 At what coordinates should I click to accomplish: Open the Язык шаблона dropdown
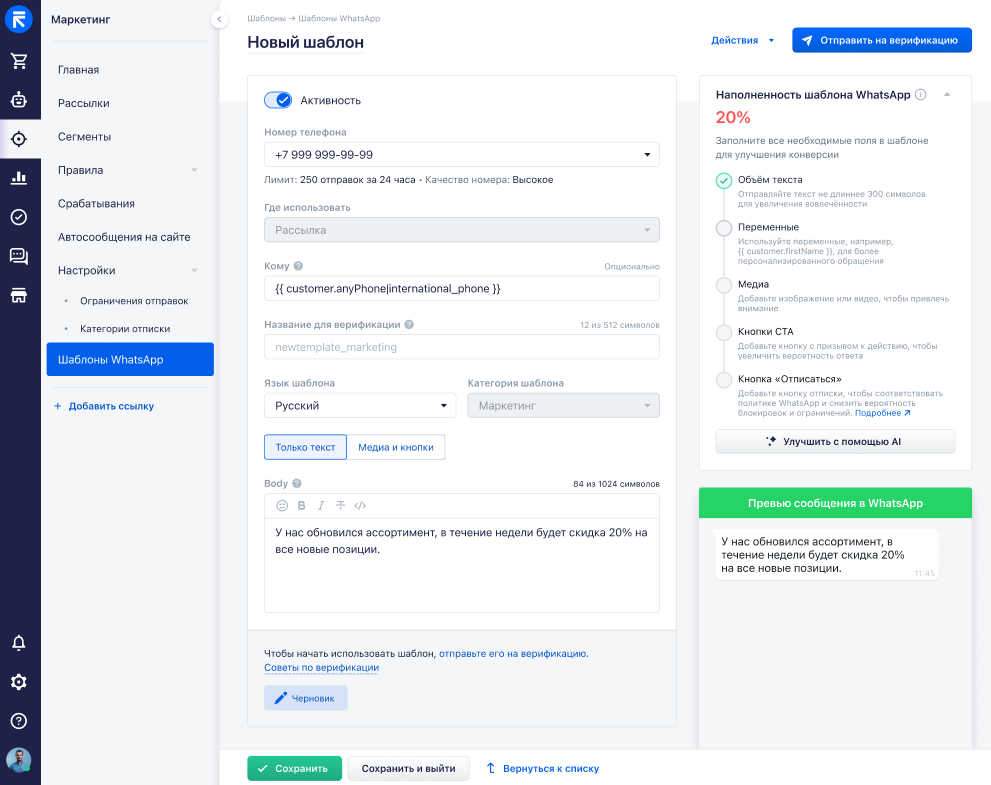(359, 406)
